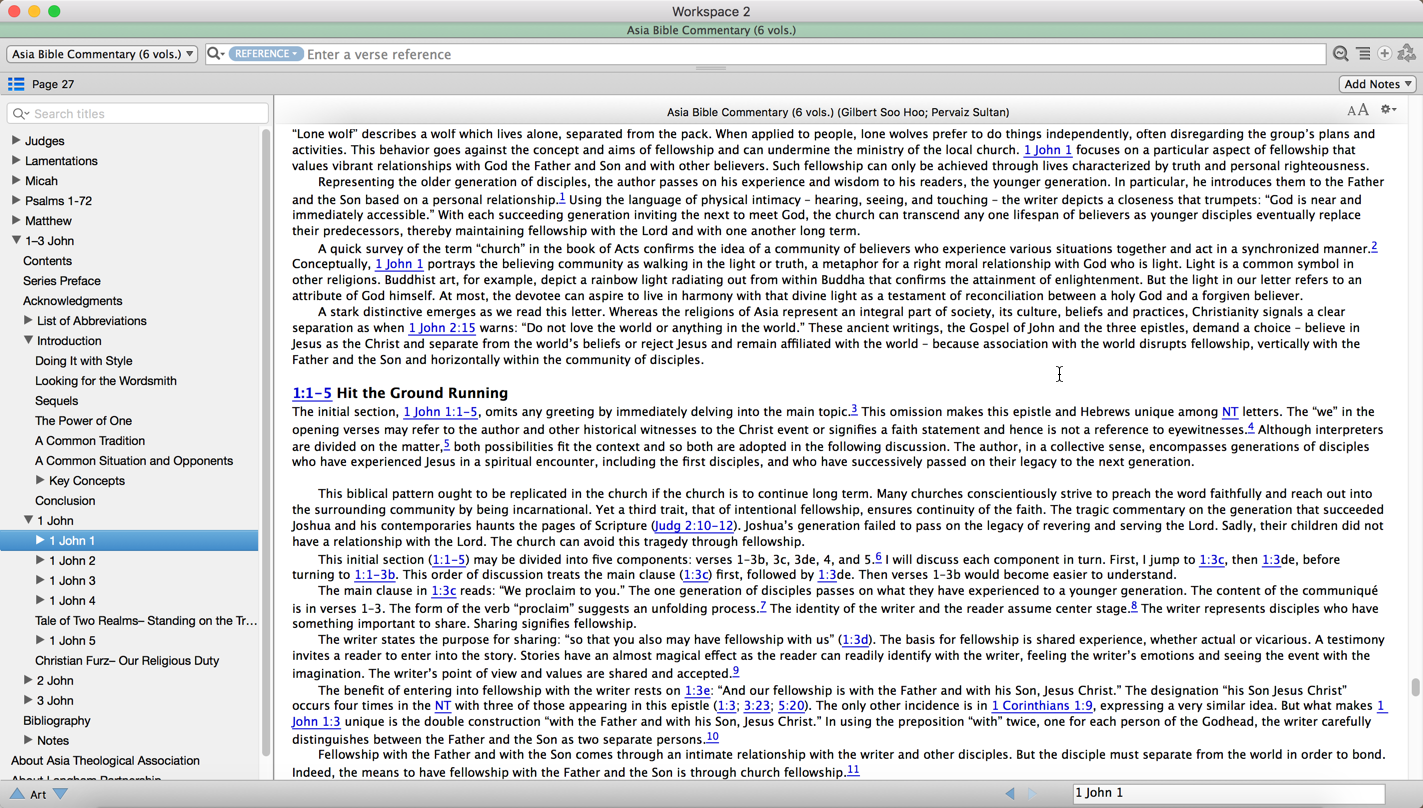Select Bibliography in the contents list
Image resolution: width=1423 pixels, height=808 pixels.
pos(57,720)
